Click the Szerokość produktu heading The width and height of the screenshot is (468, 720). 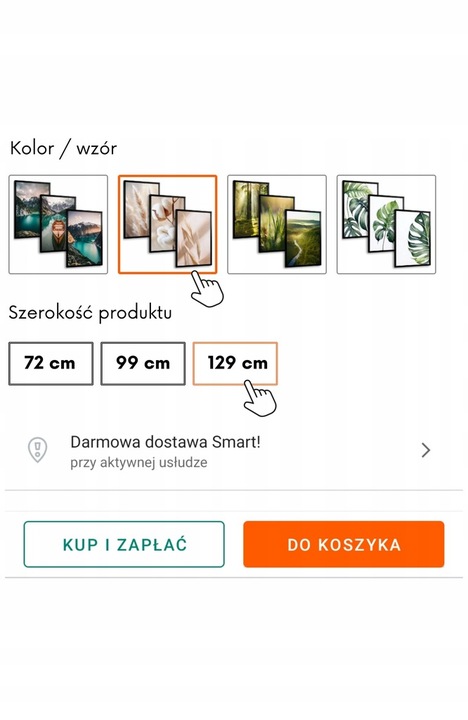(90, 313)
